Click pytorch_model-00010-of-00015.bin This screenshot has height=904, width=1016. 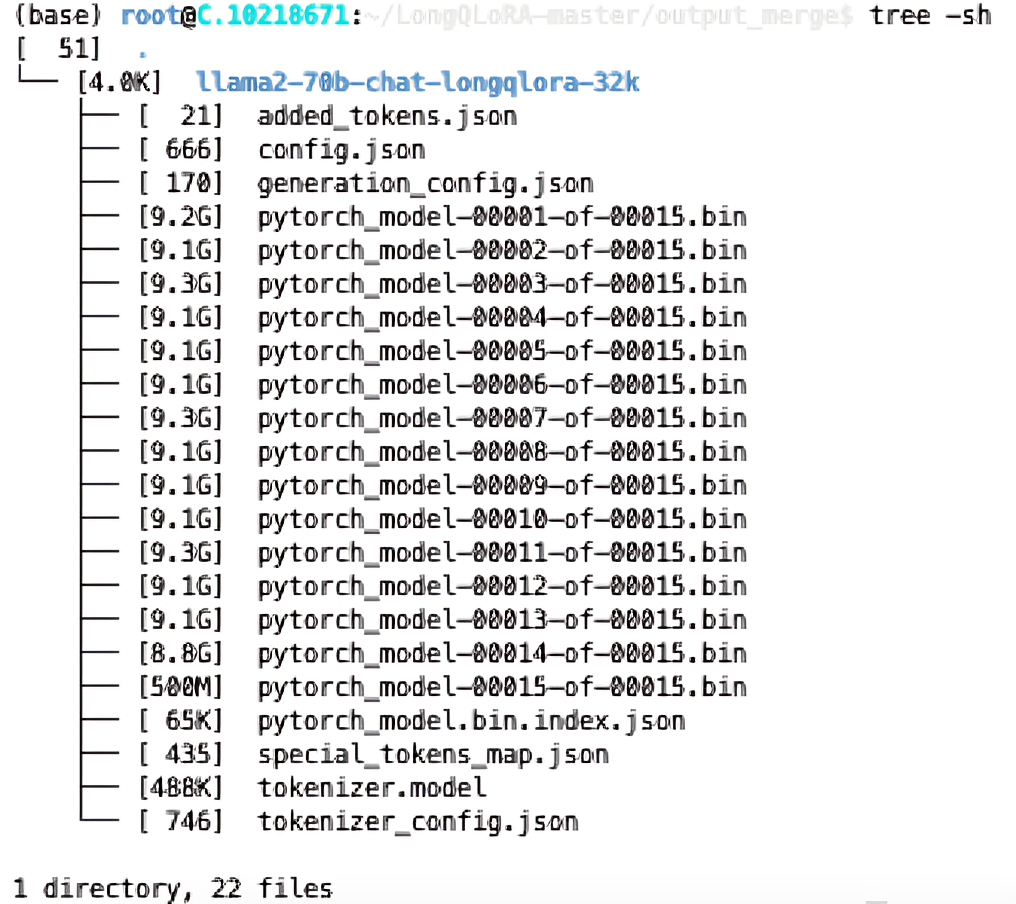click(x=502, y=520)
